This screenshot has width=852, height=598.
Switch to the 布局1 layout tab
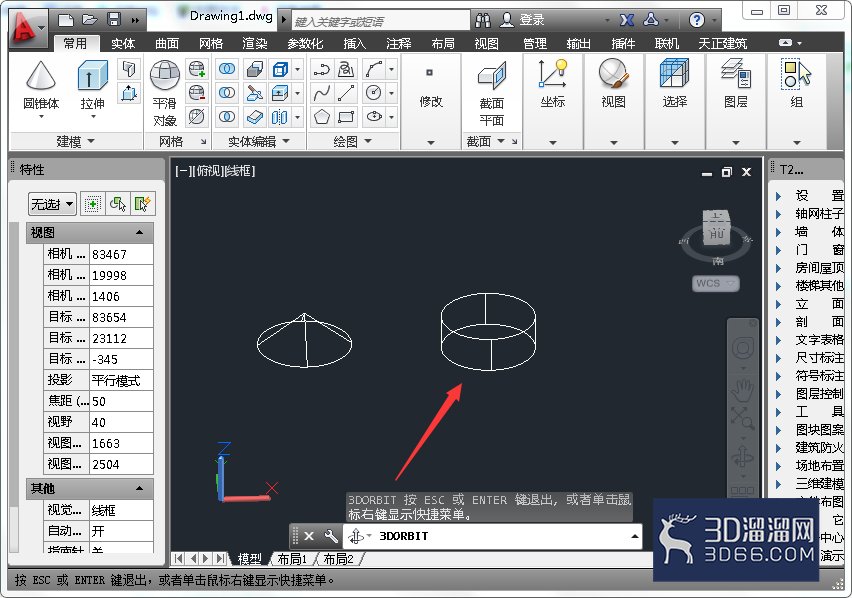[292, 558]
